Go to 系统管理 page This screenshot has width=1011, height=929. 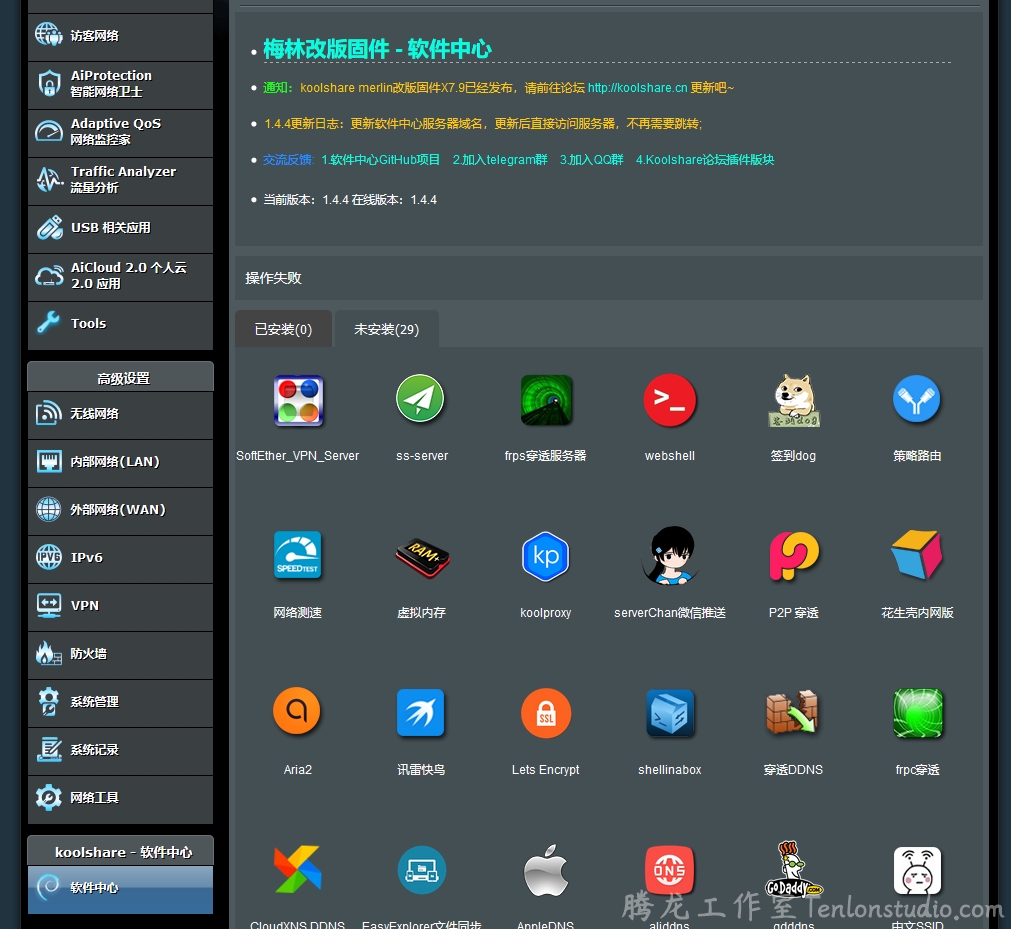coord(121,703)
